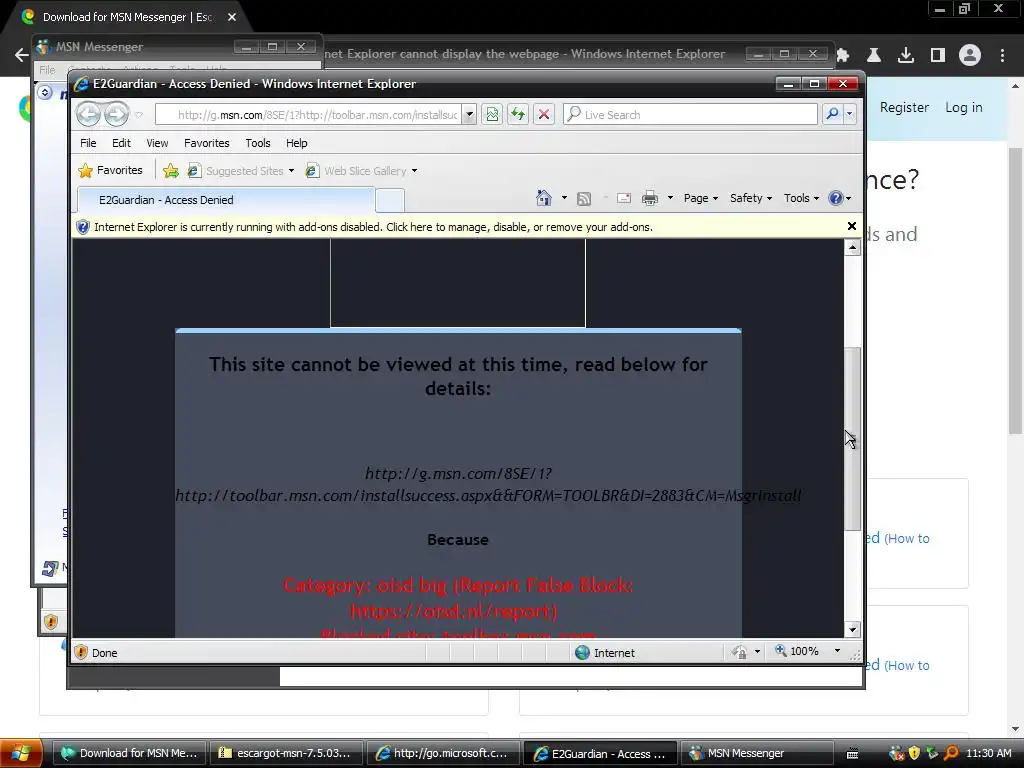
Task: Click inside the IE address bar
Action: (x=310, y=114)
